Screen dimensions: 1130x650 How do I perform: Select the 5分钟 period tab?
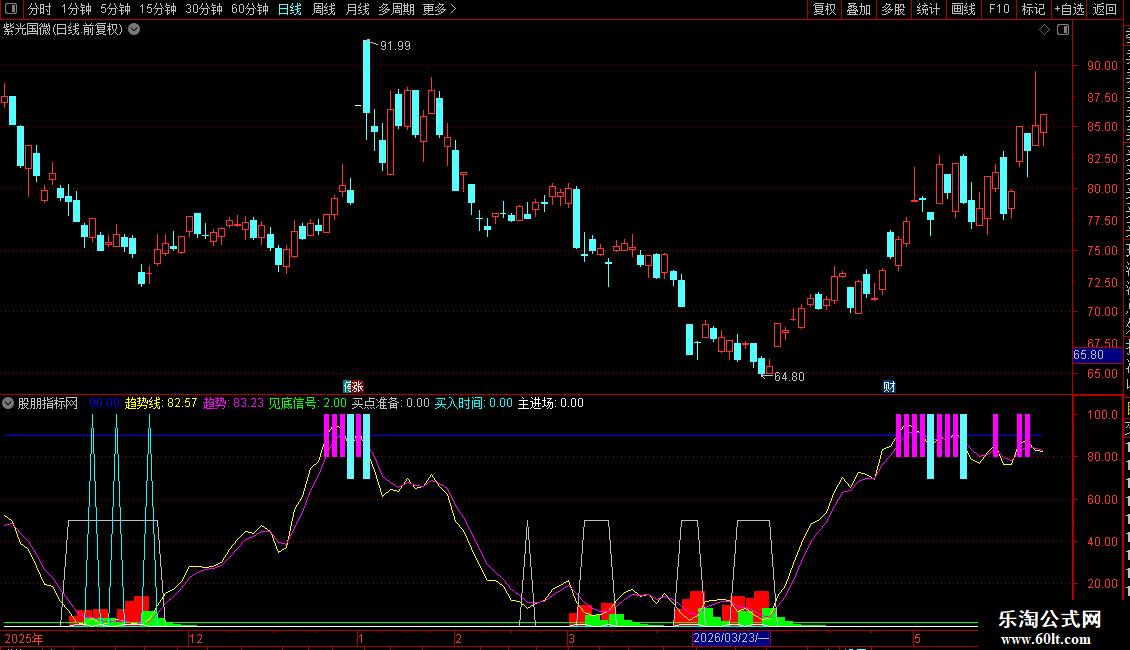pyautogui.click(x=115, y=9)
